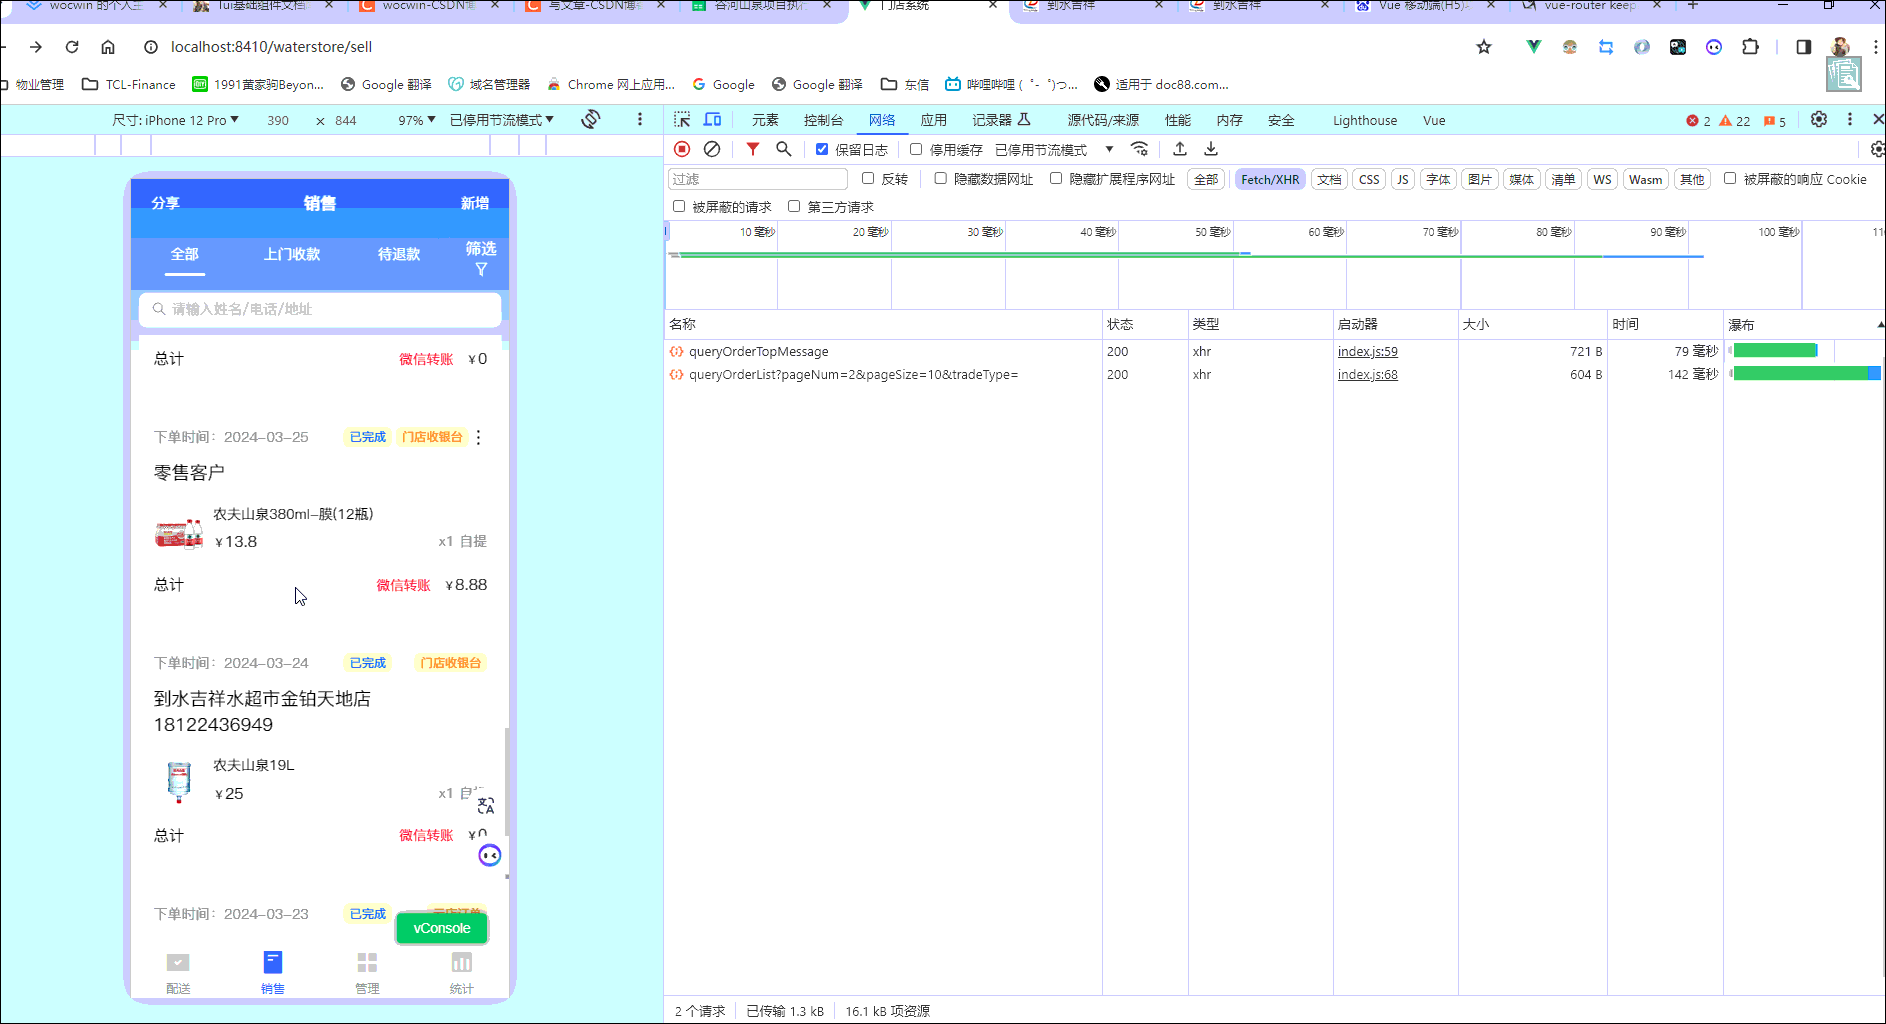Enable 停用缓存 checkbox
Screen dimensions: 1886x1024
click(916, 149)
